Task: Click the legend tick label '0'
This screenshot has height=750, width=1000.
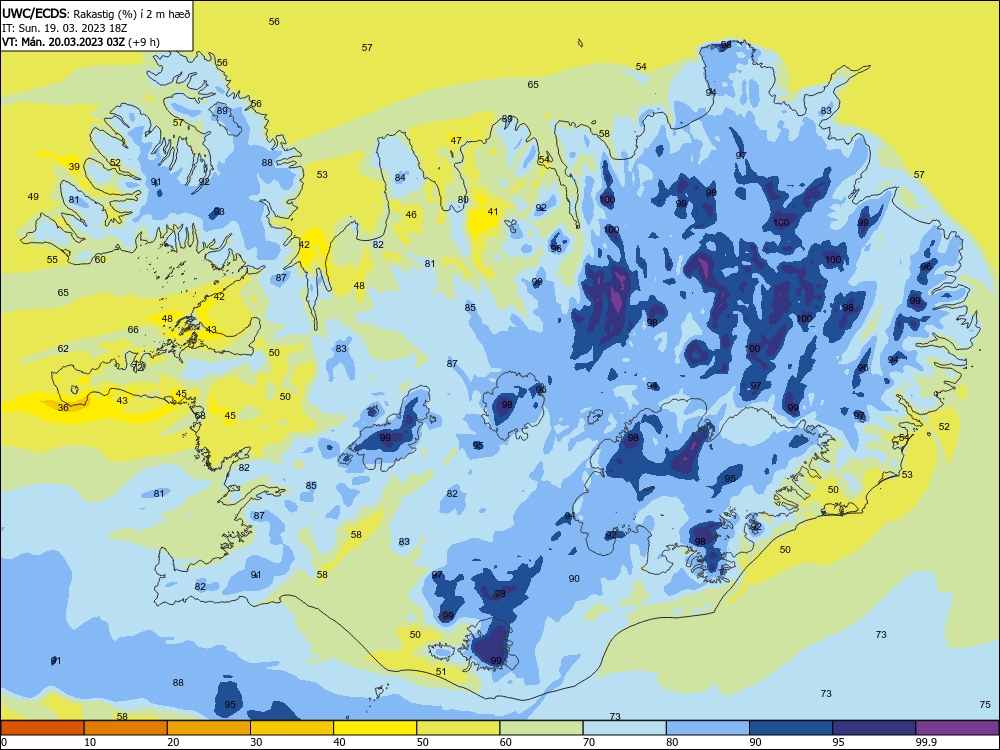Action: (x=4, y=742)
